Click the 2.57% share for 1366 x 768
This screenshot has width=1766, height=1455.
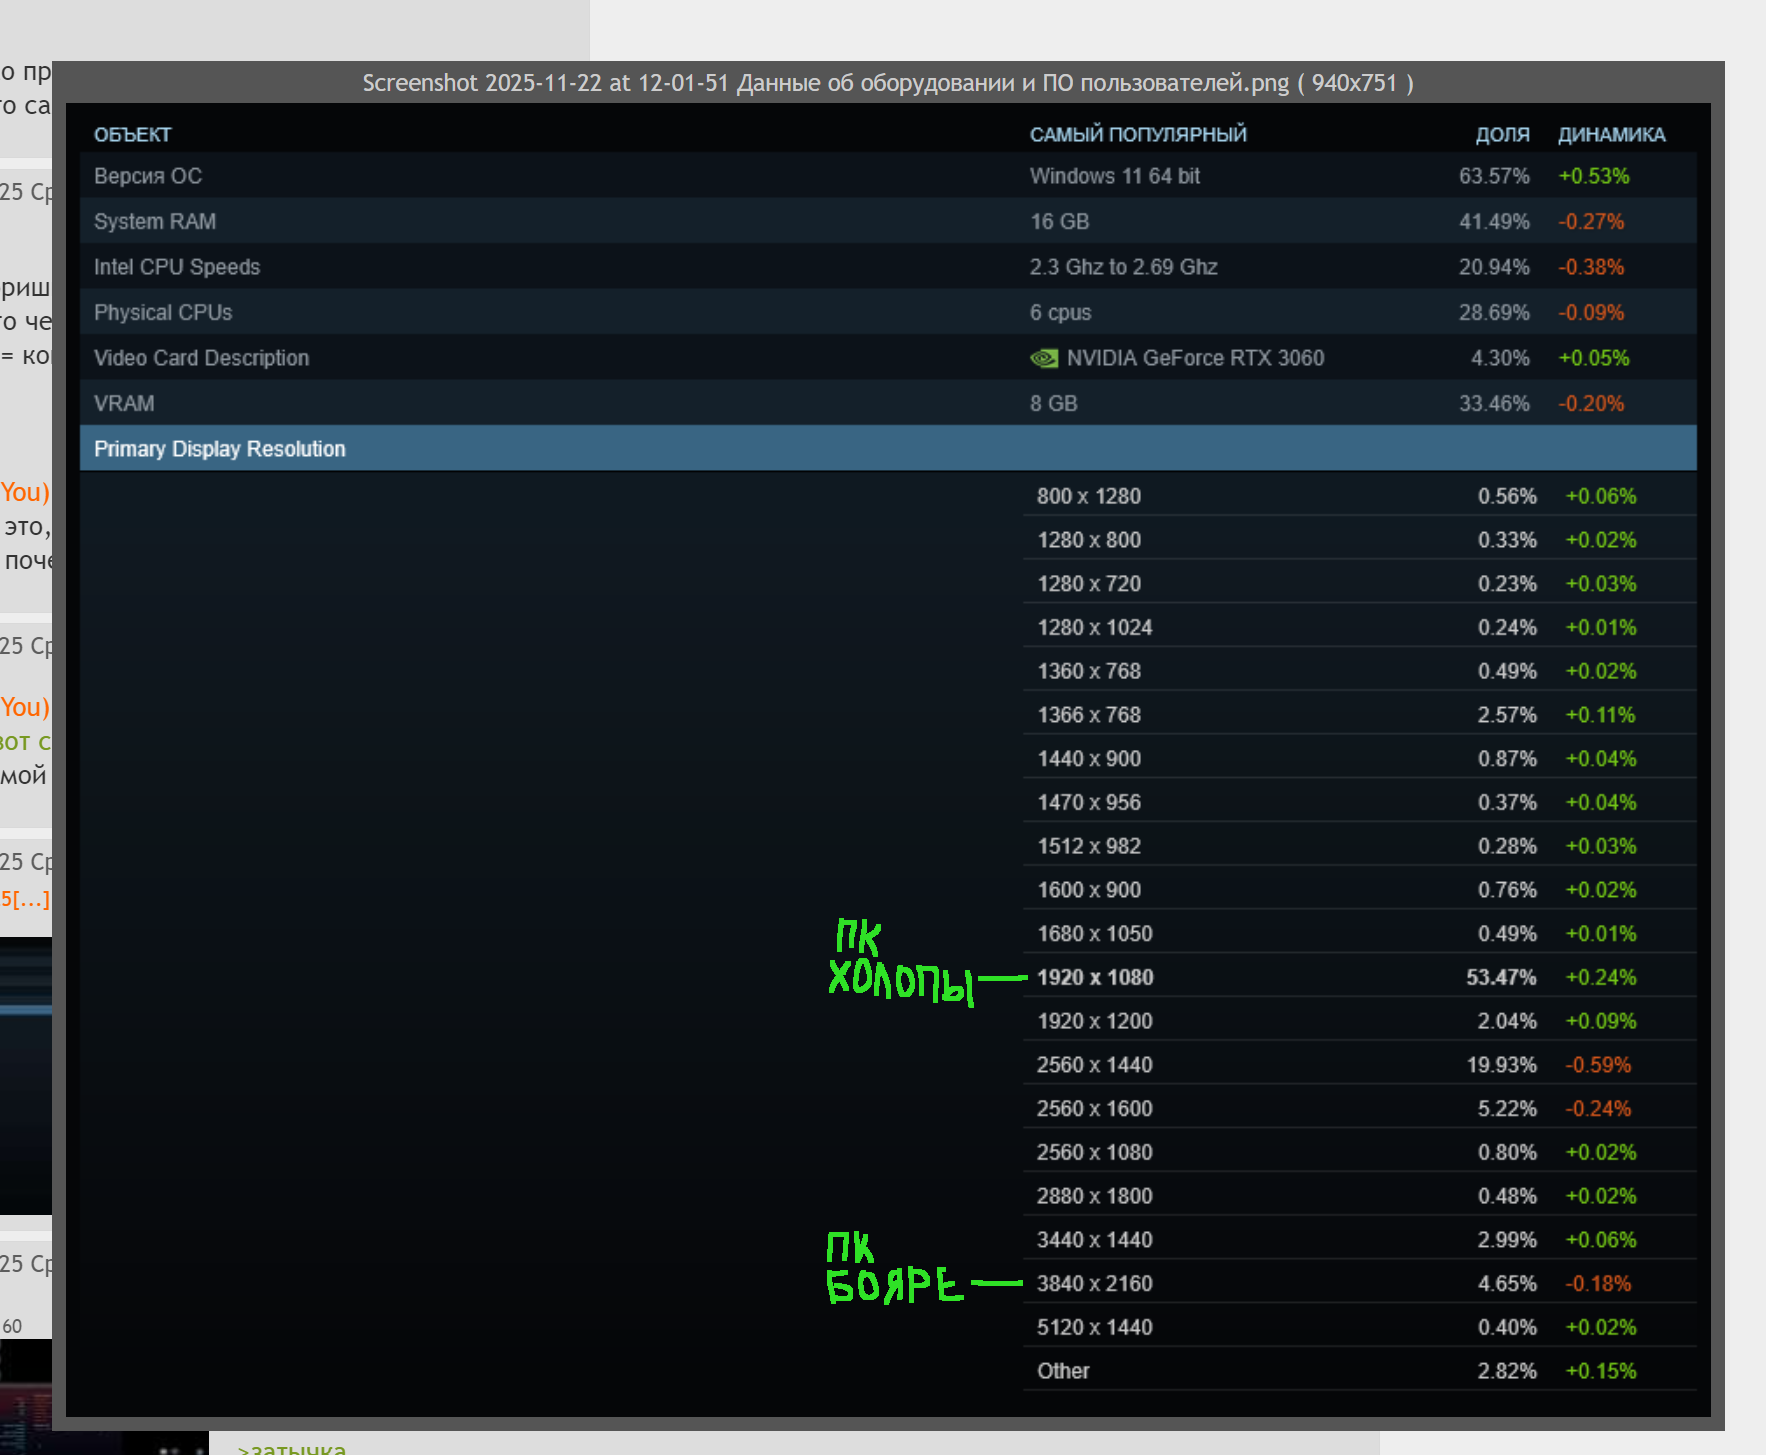pyautogui.click(x=1507, y=715)
